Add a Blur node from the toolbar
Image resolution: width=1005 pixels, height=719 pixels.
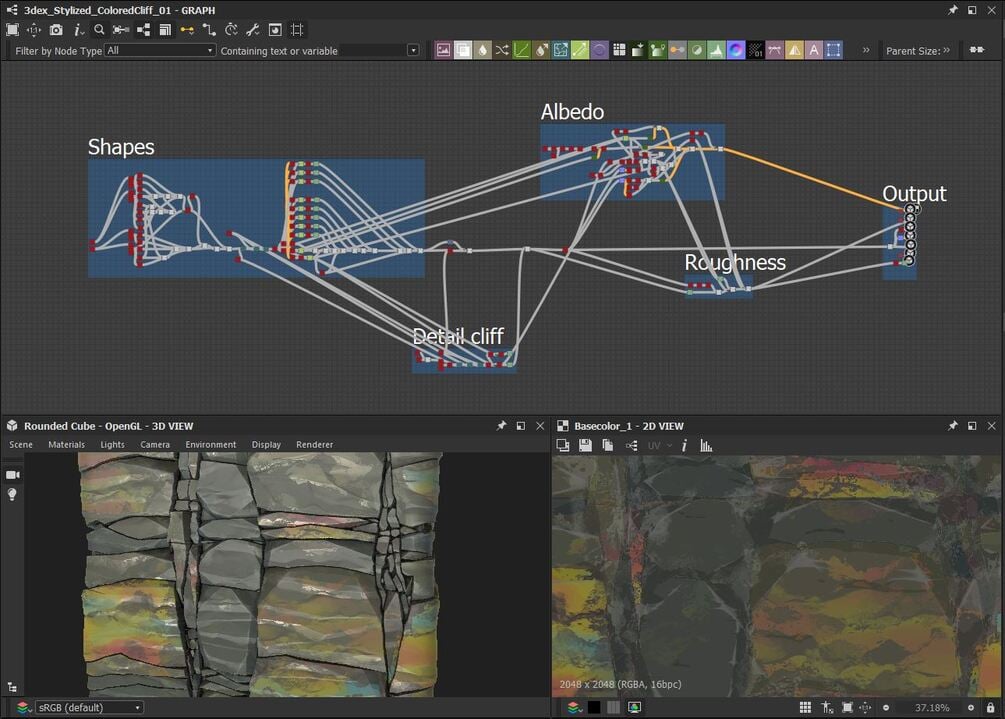click(482, 50)
